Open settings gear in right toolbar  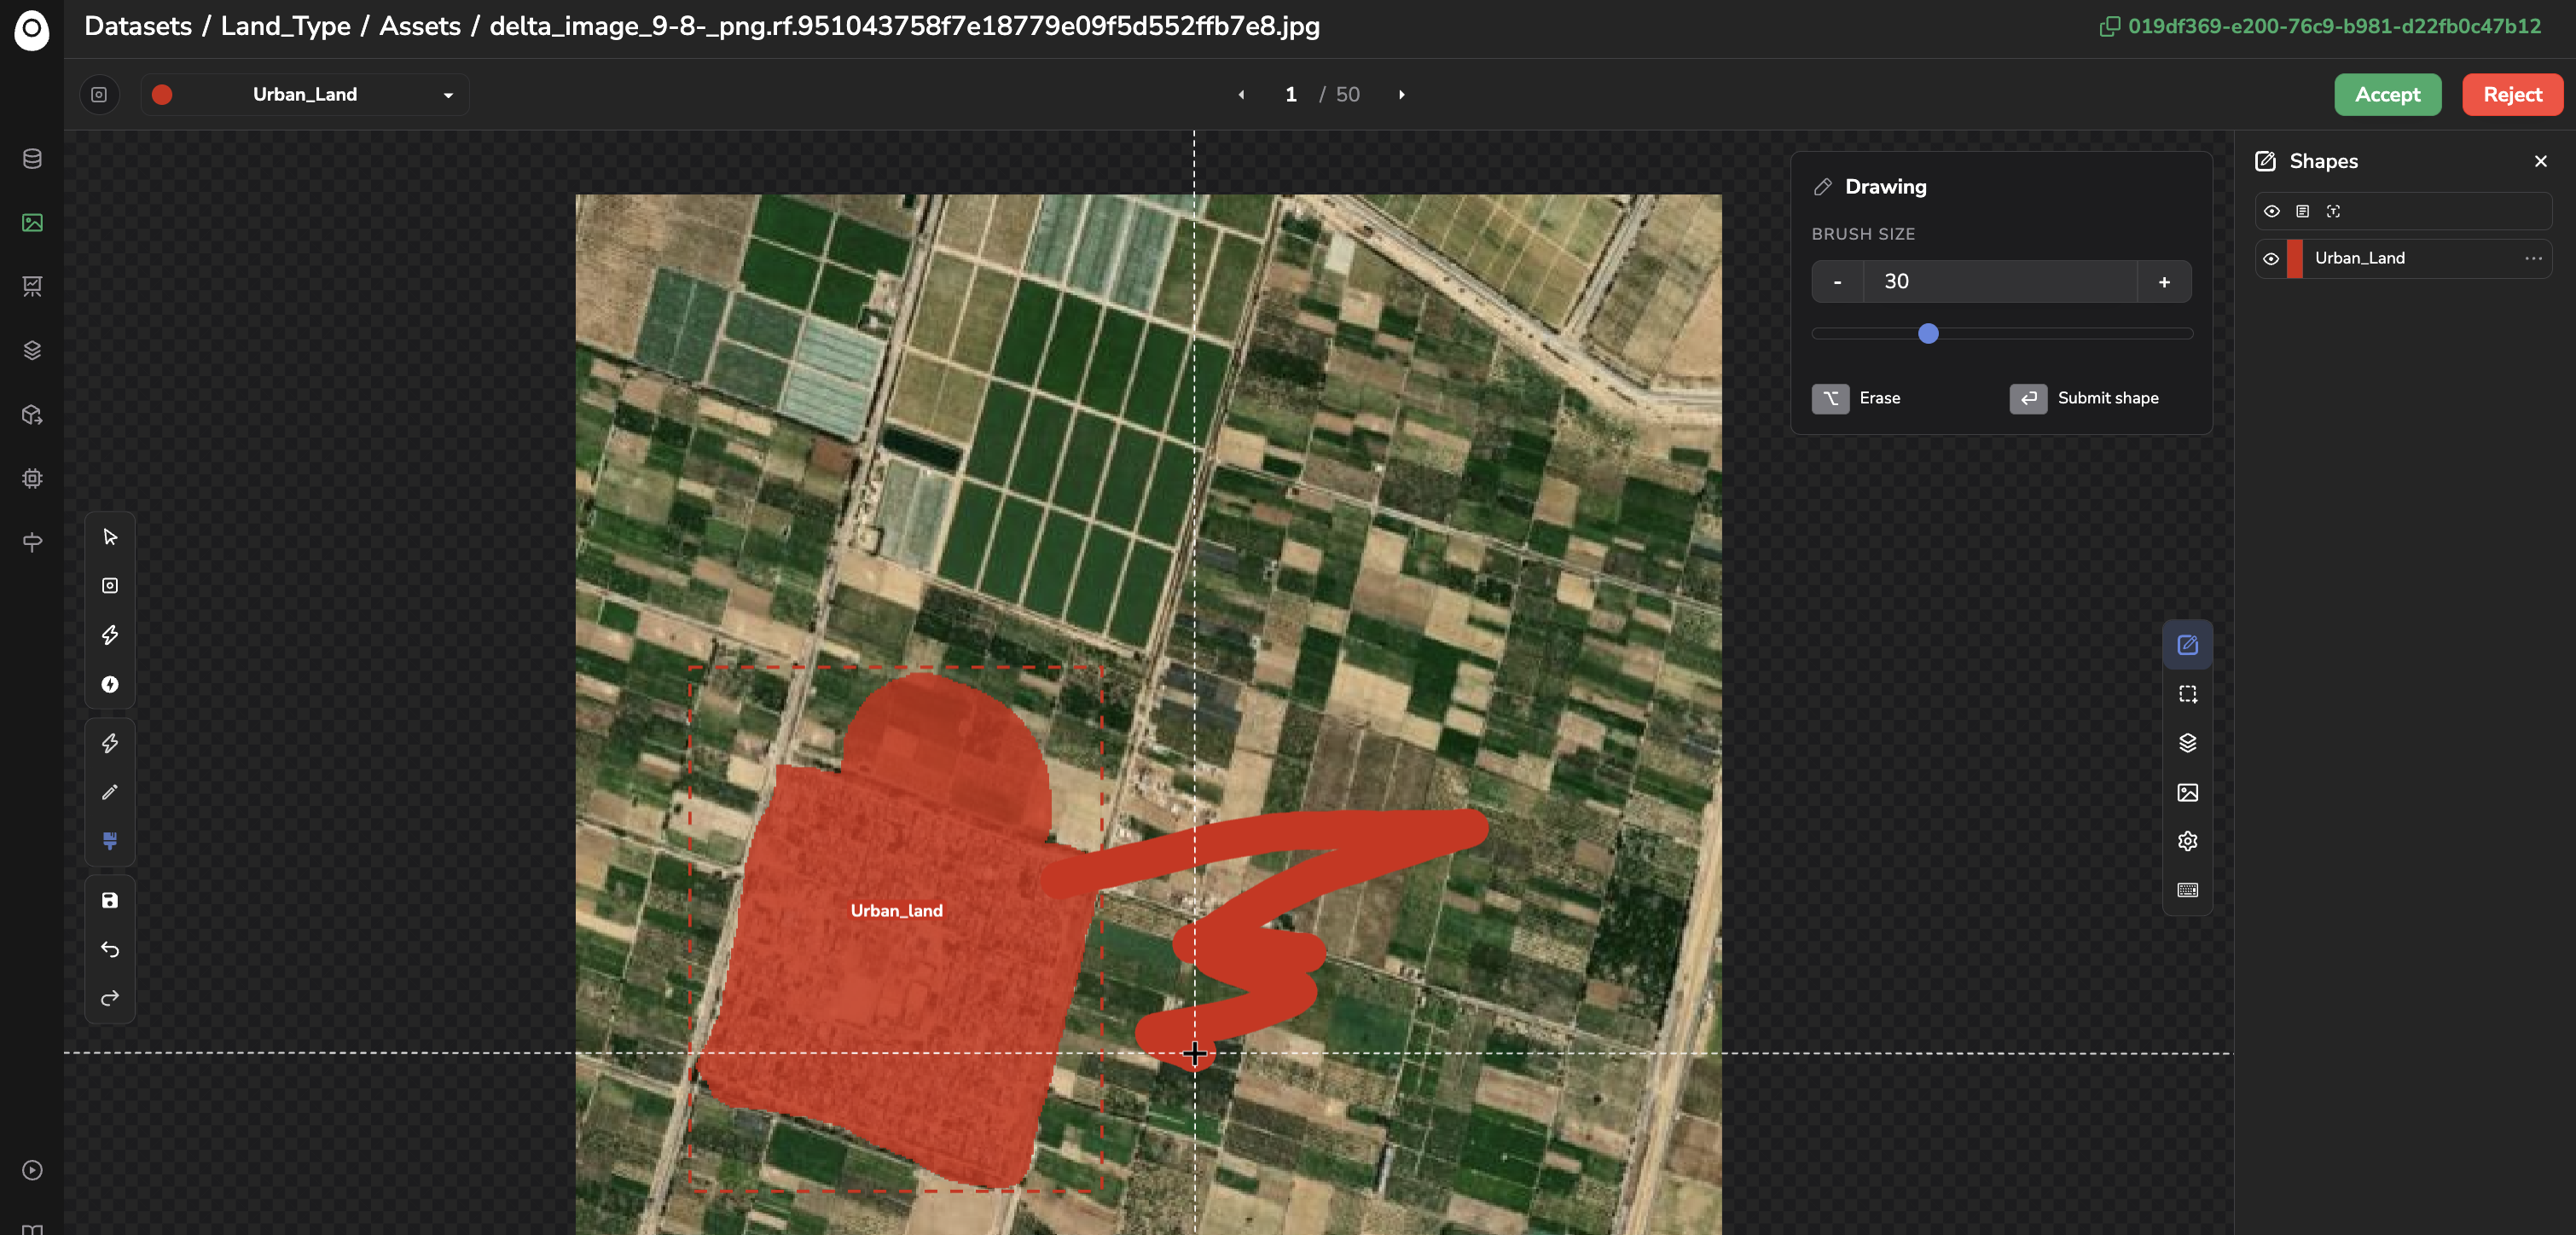[x=2187, y=841]
